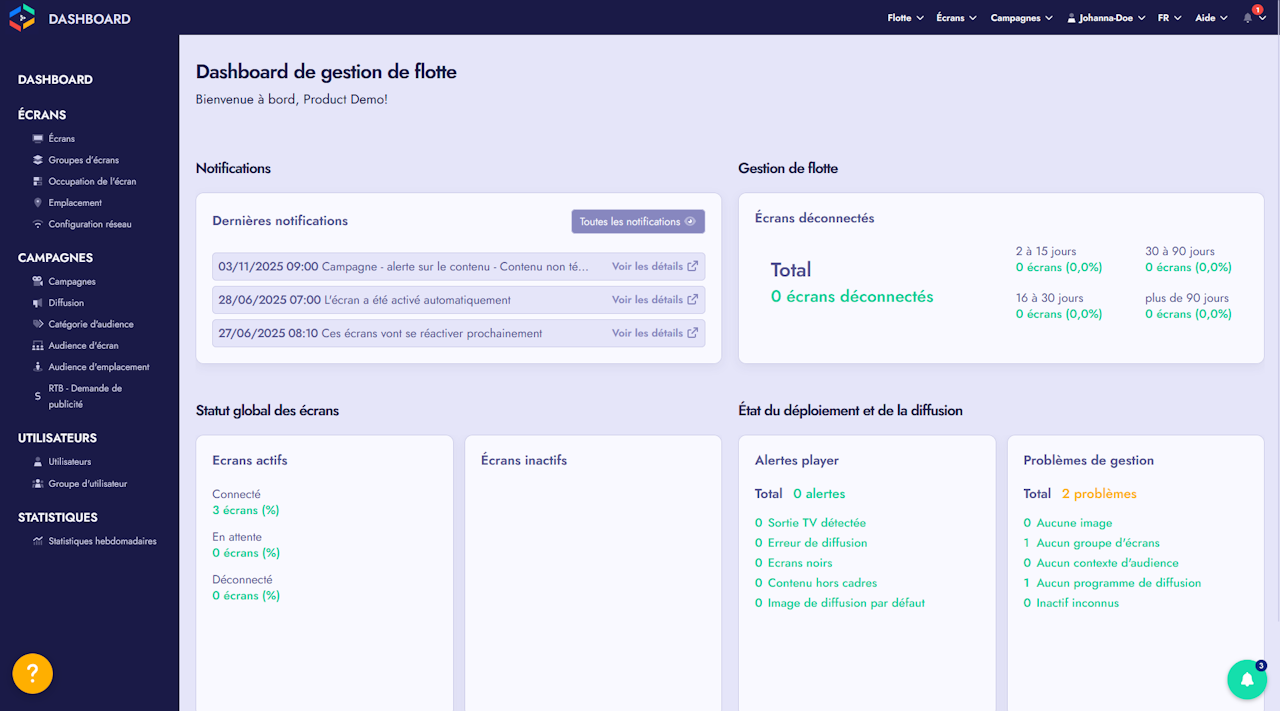Click Inactif inconnus problem row
Viewport: 1280px width, 711px height.
coord(1071,603)
